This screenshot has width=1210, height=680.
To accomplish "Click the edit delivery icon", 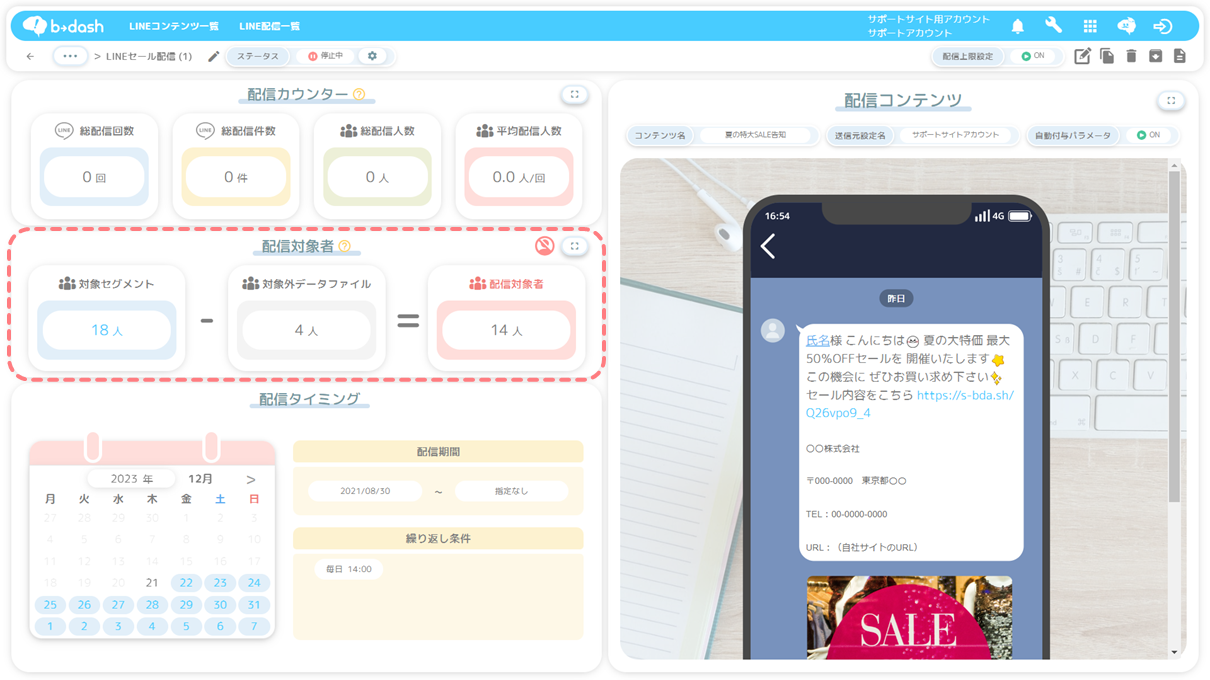I will coord(1082,56).
